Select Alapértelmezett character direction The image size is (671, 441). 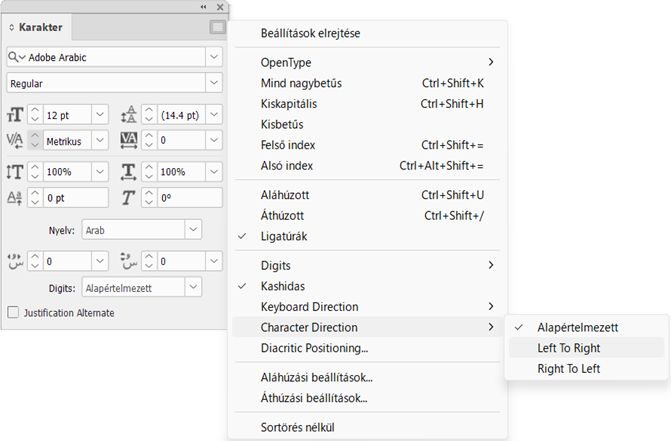[586, 328]
